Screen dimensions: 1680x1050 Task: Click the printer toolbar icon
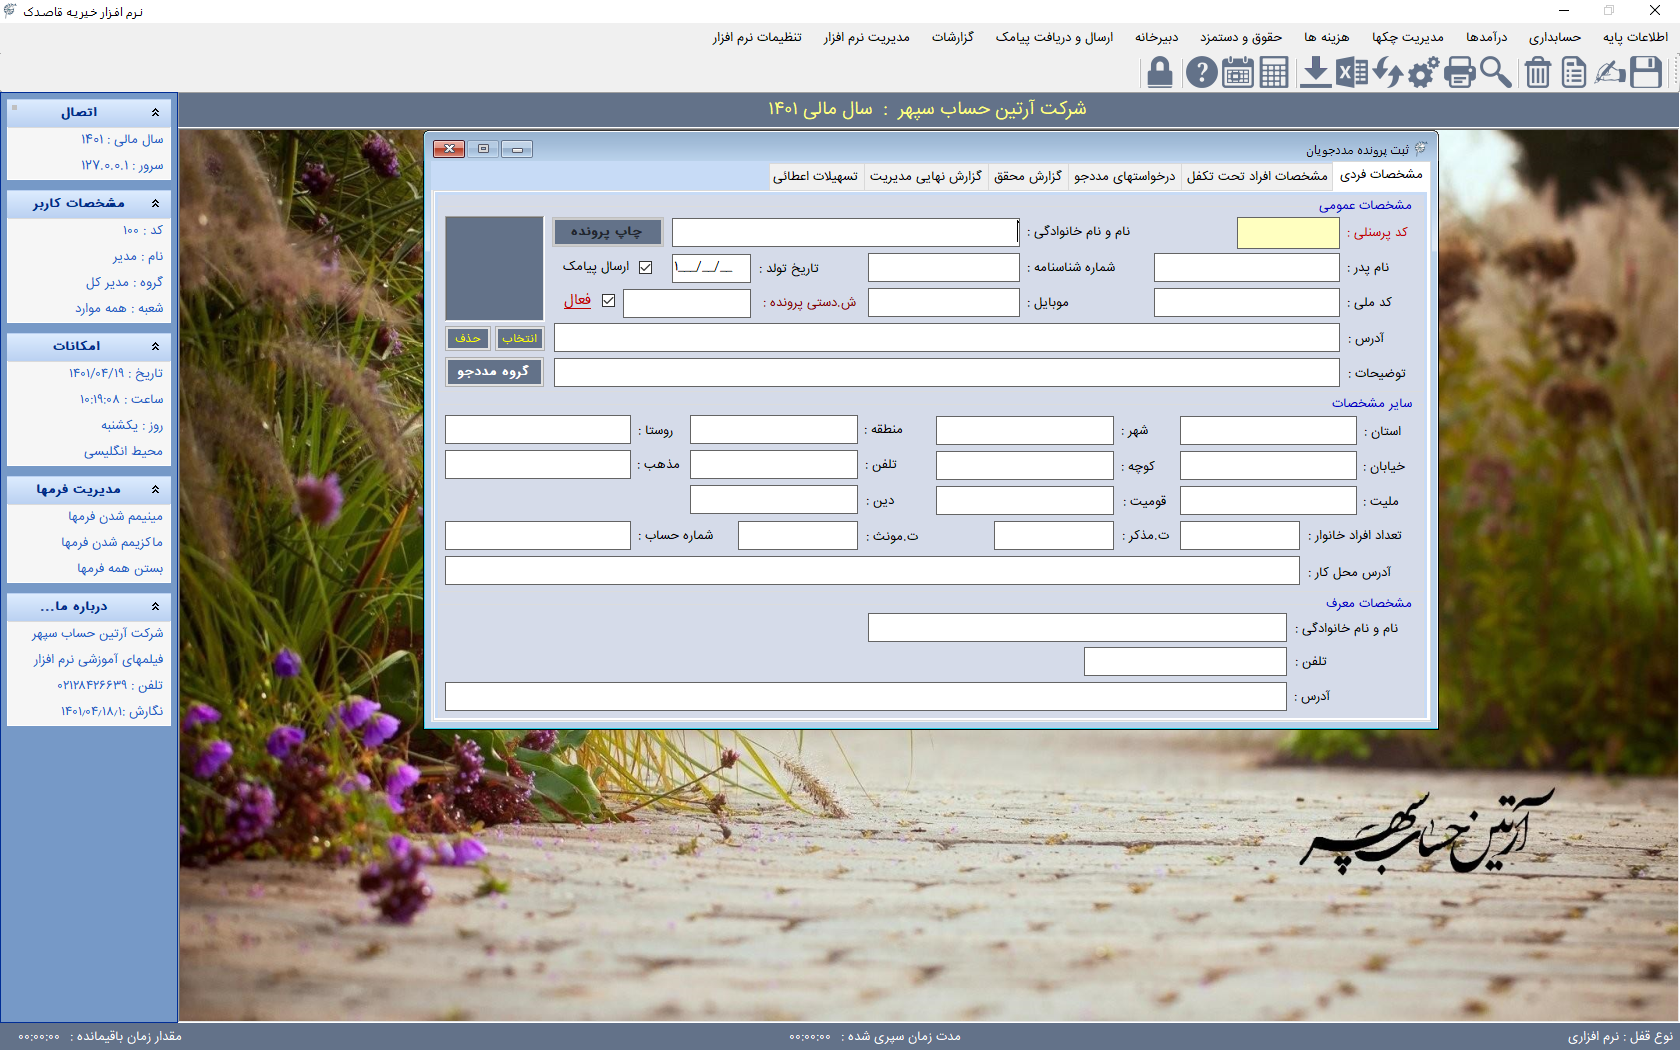click(x=1460, y=72)
